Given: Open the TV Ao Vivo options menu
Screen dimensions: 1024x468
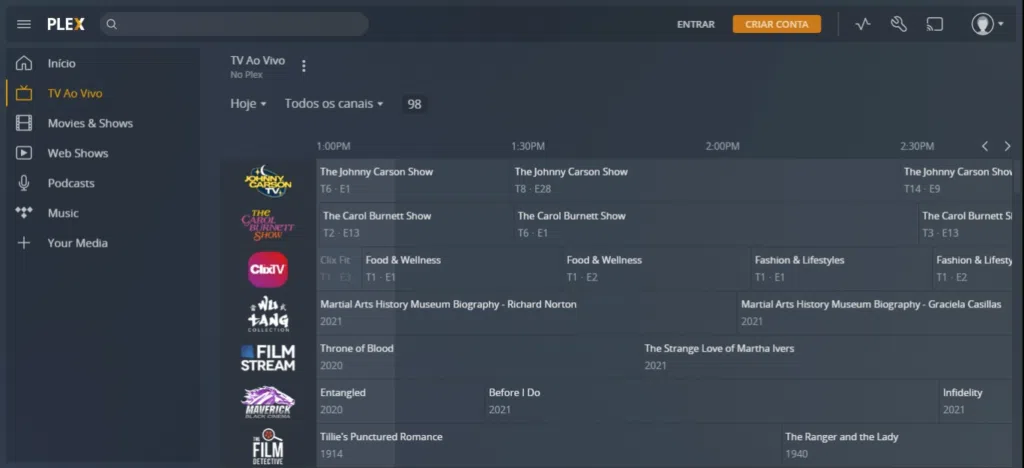Looking at the screenshot, I should 303,66.
